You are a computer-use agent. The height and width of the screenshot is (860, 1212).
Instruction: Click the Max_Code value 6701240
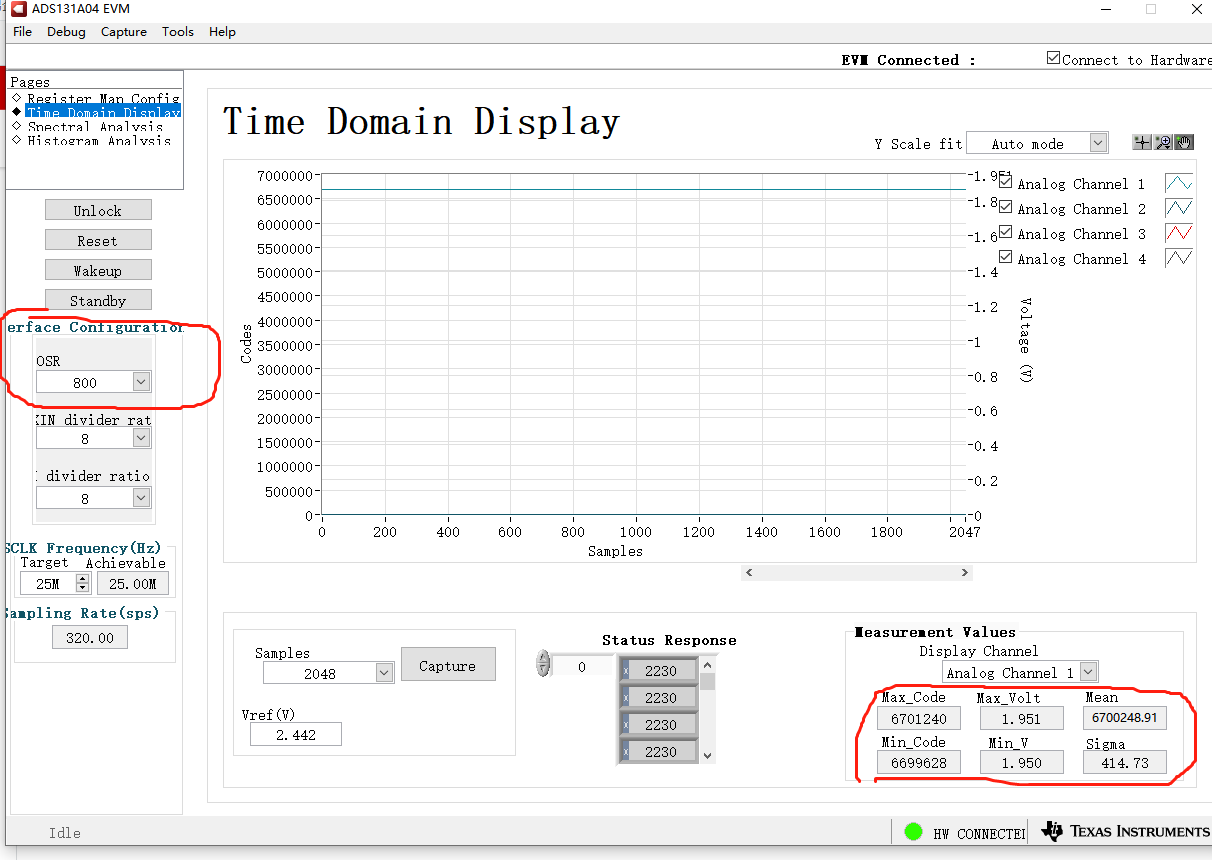(x=919, y=718)
